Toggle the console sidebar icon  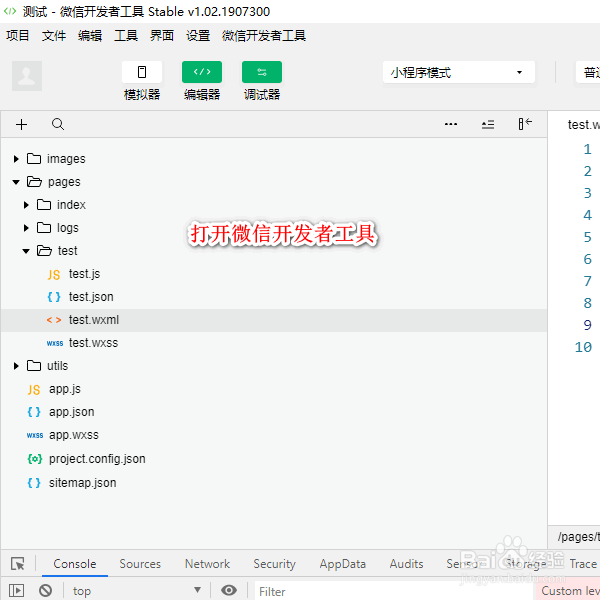point(16,590)
